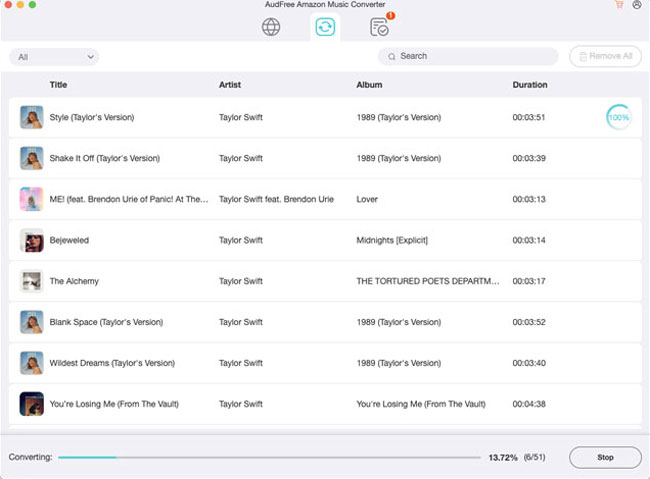Click artist Taylor Swift feat. Brendon Urie

tap(276, 199)
